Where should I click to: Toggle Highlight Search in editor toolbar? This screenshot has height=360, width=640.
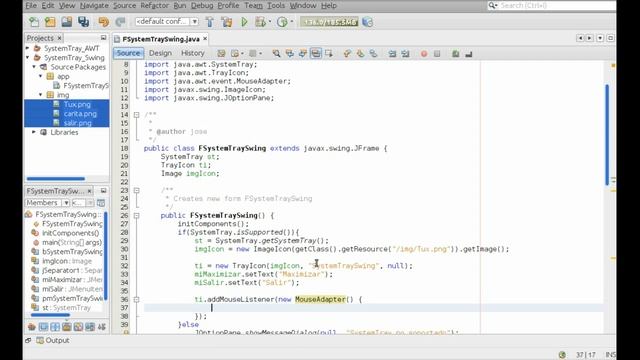(316, 53)
